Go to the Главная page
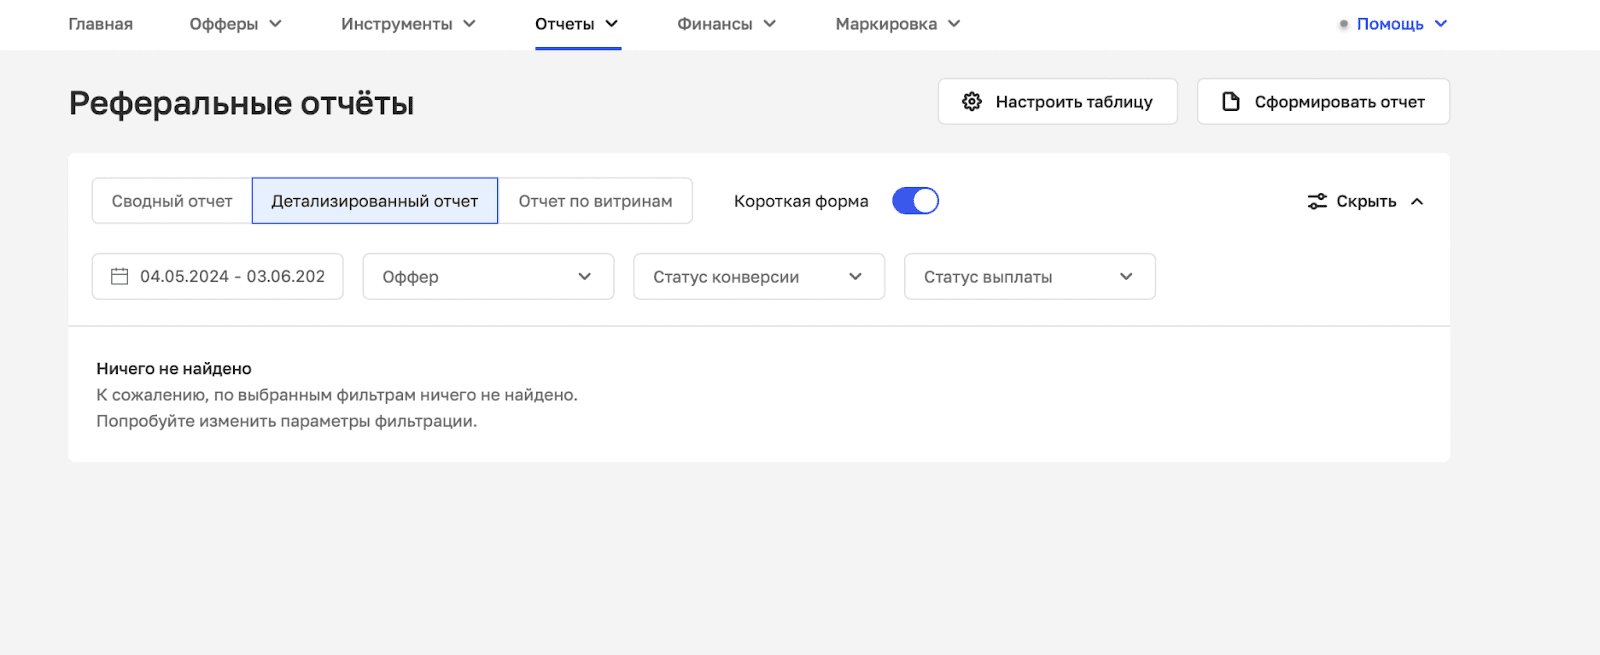1600x655 pixels. point(100,24)
